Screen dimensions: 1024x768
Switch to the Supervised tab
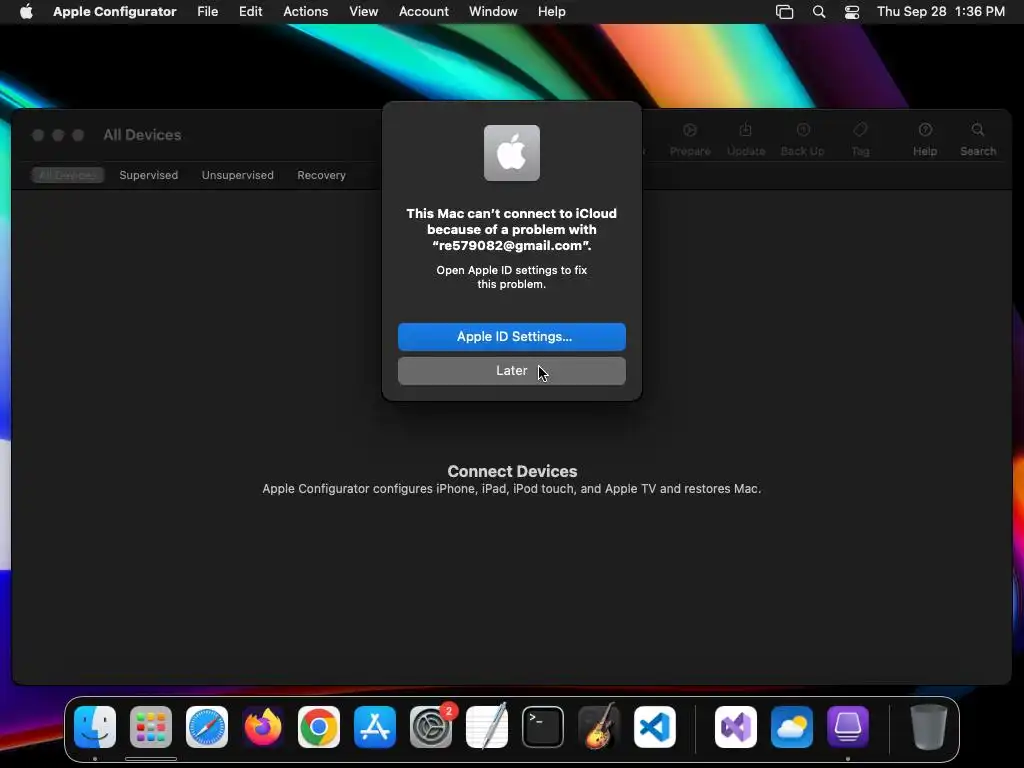(x=148, y=175)
